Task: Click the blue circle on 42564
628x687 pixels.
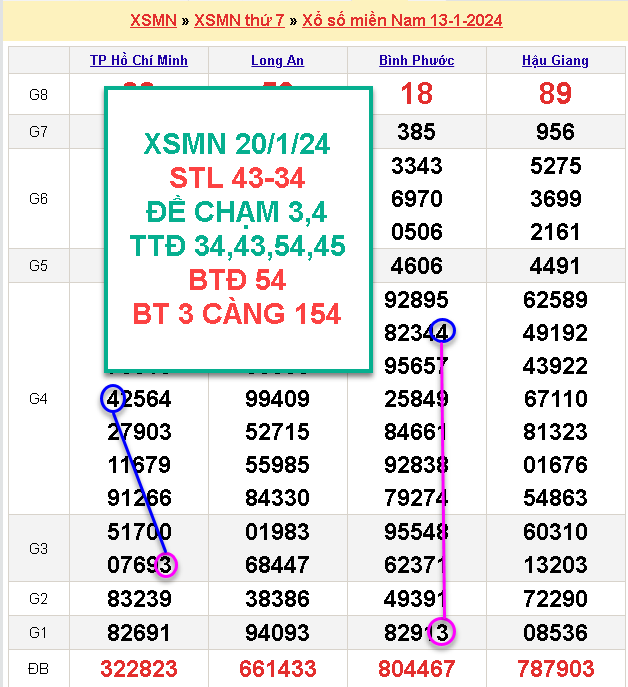Action: click(113, 398)
